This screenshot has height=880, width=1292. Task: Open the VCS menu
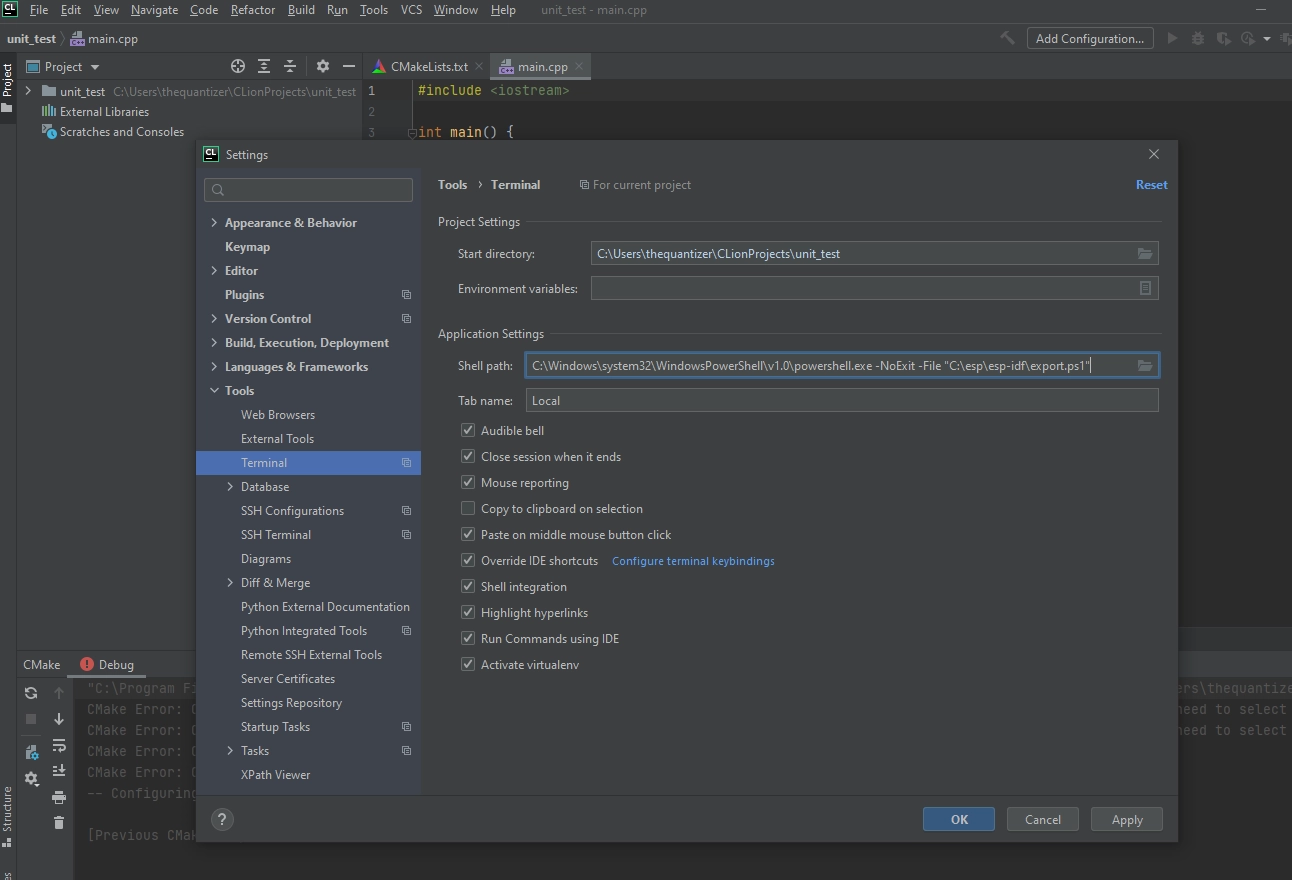pos(411,10)
